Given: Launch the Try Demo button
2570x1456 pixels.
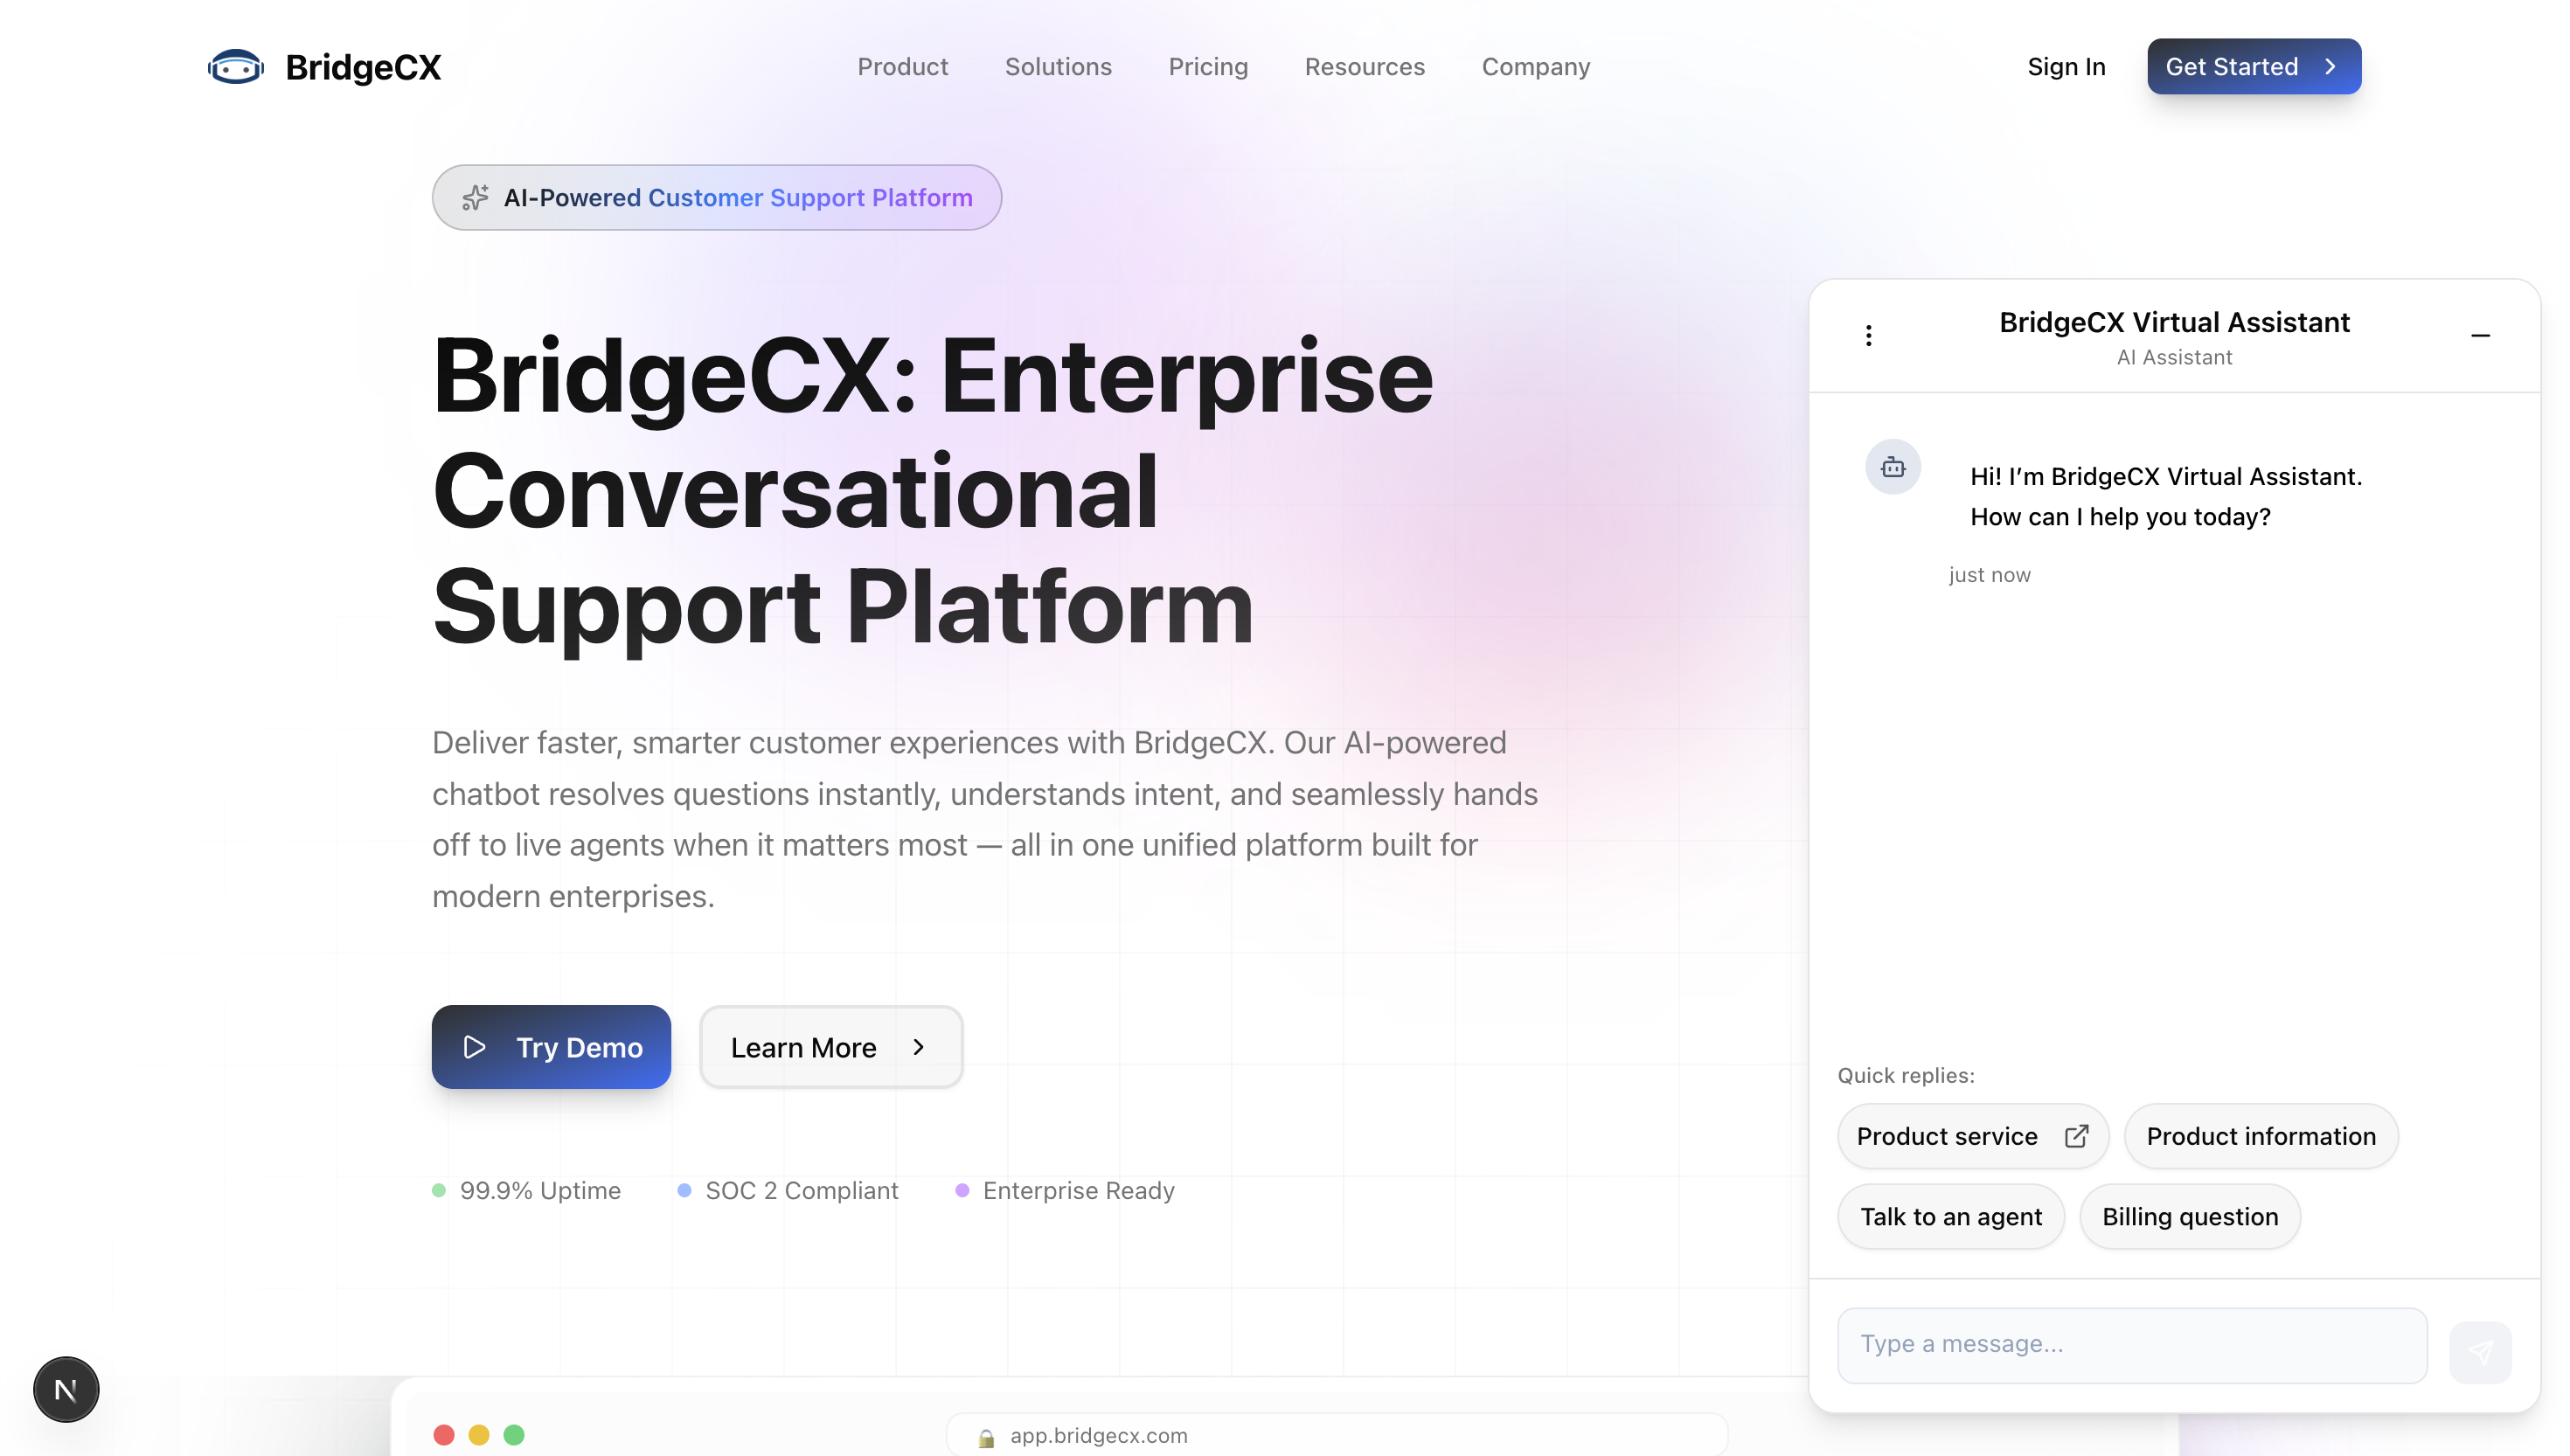Looking at the screenshot, I should [551, 1047].
